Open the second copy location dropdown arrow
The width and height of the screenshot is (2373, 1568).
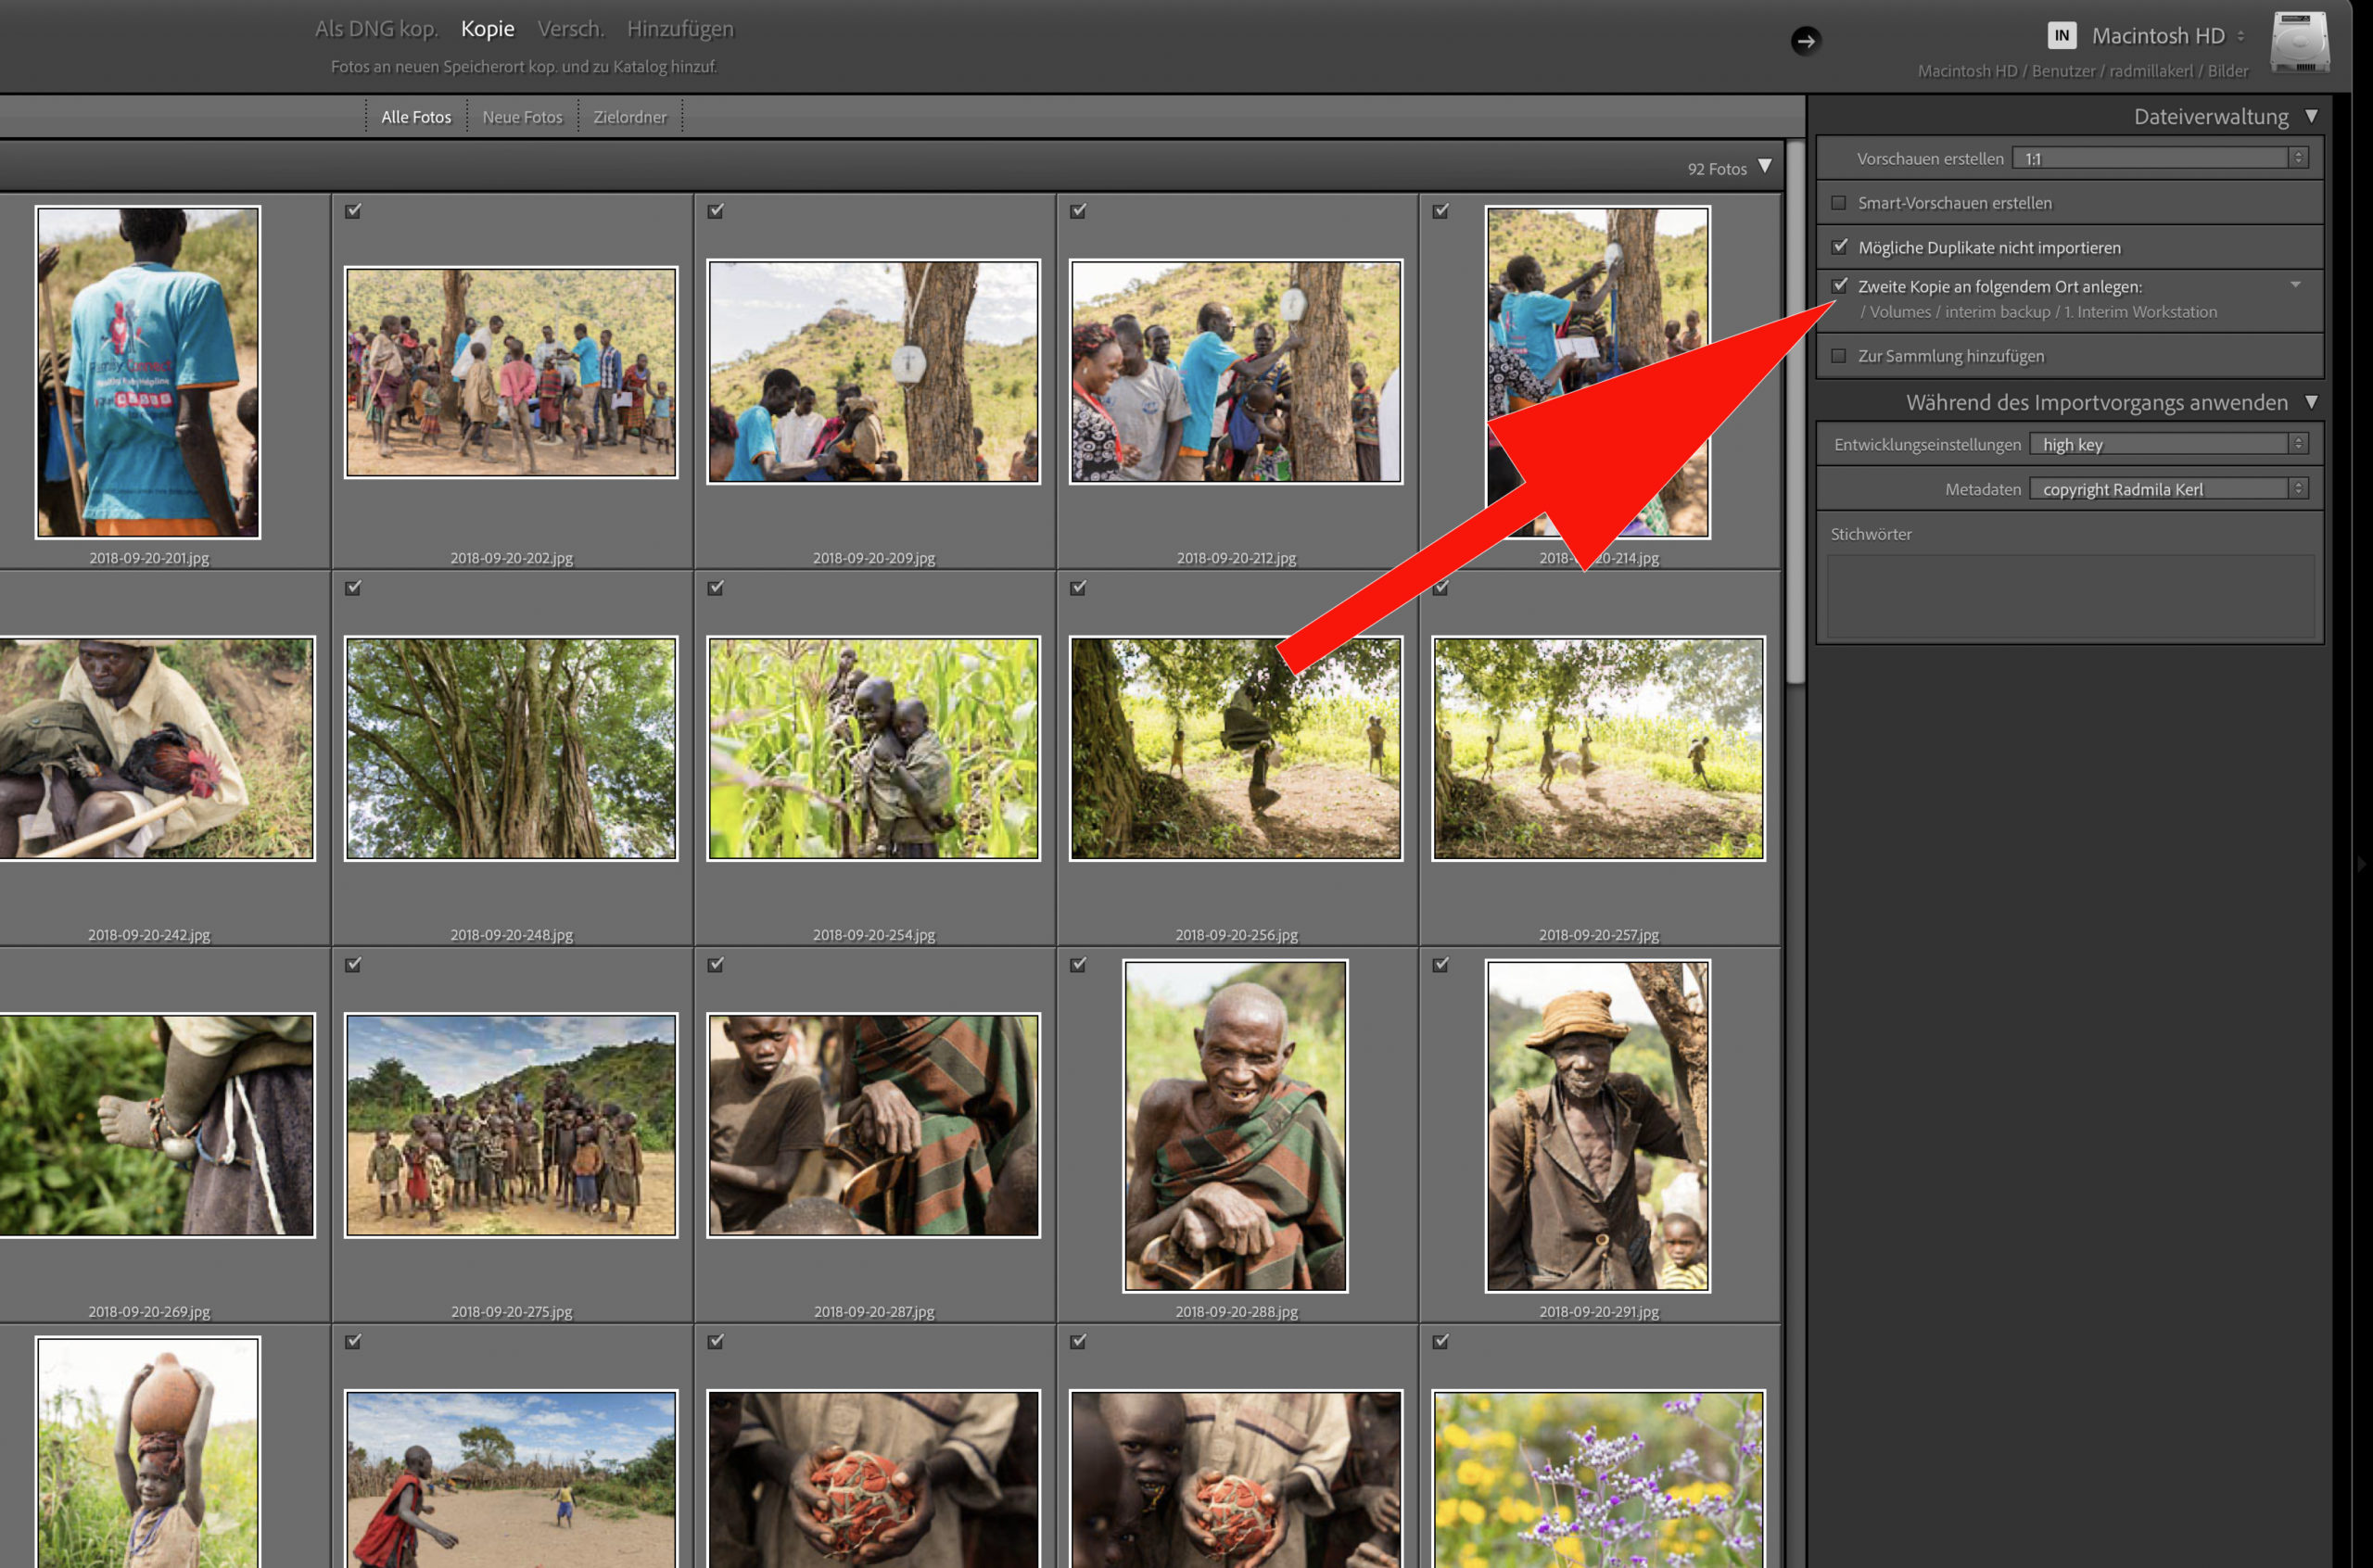(x=2295, y=285)
